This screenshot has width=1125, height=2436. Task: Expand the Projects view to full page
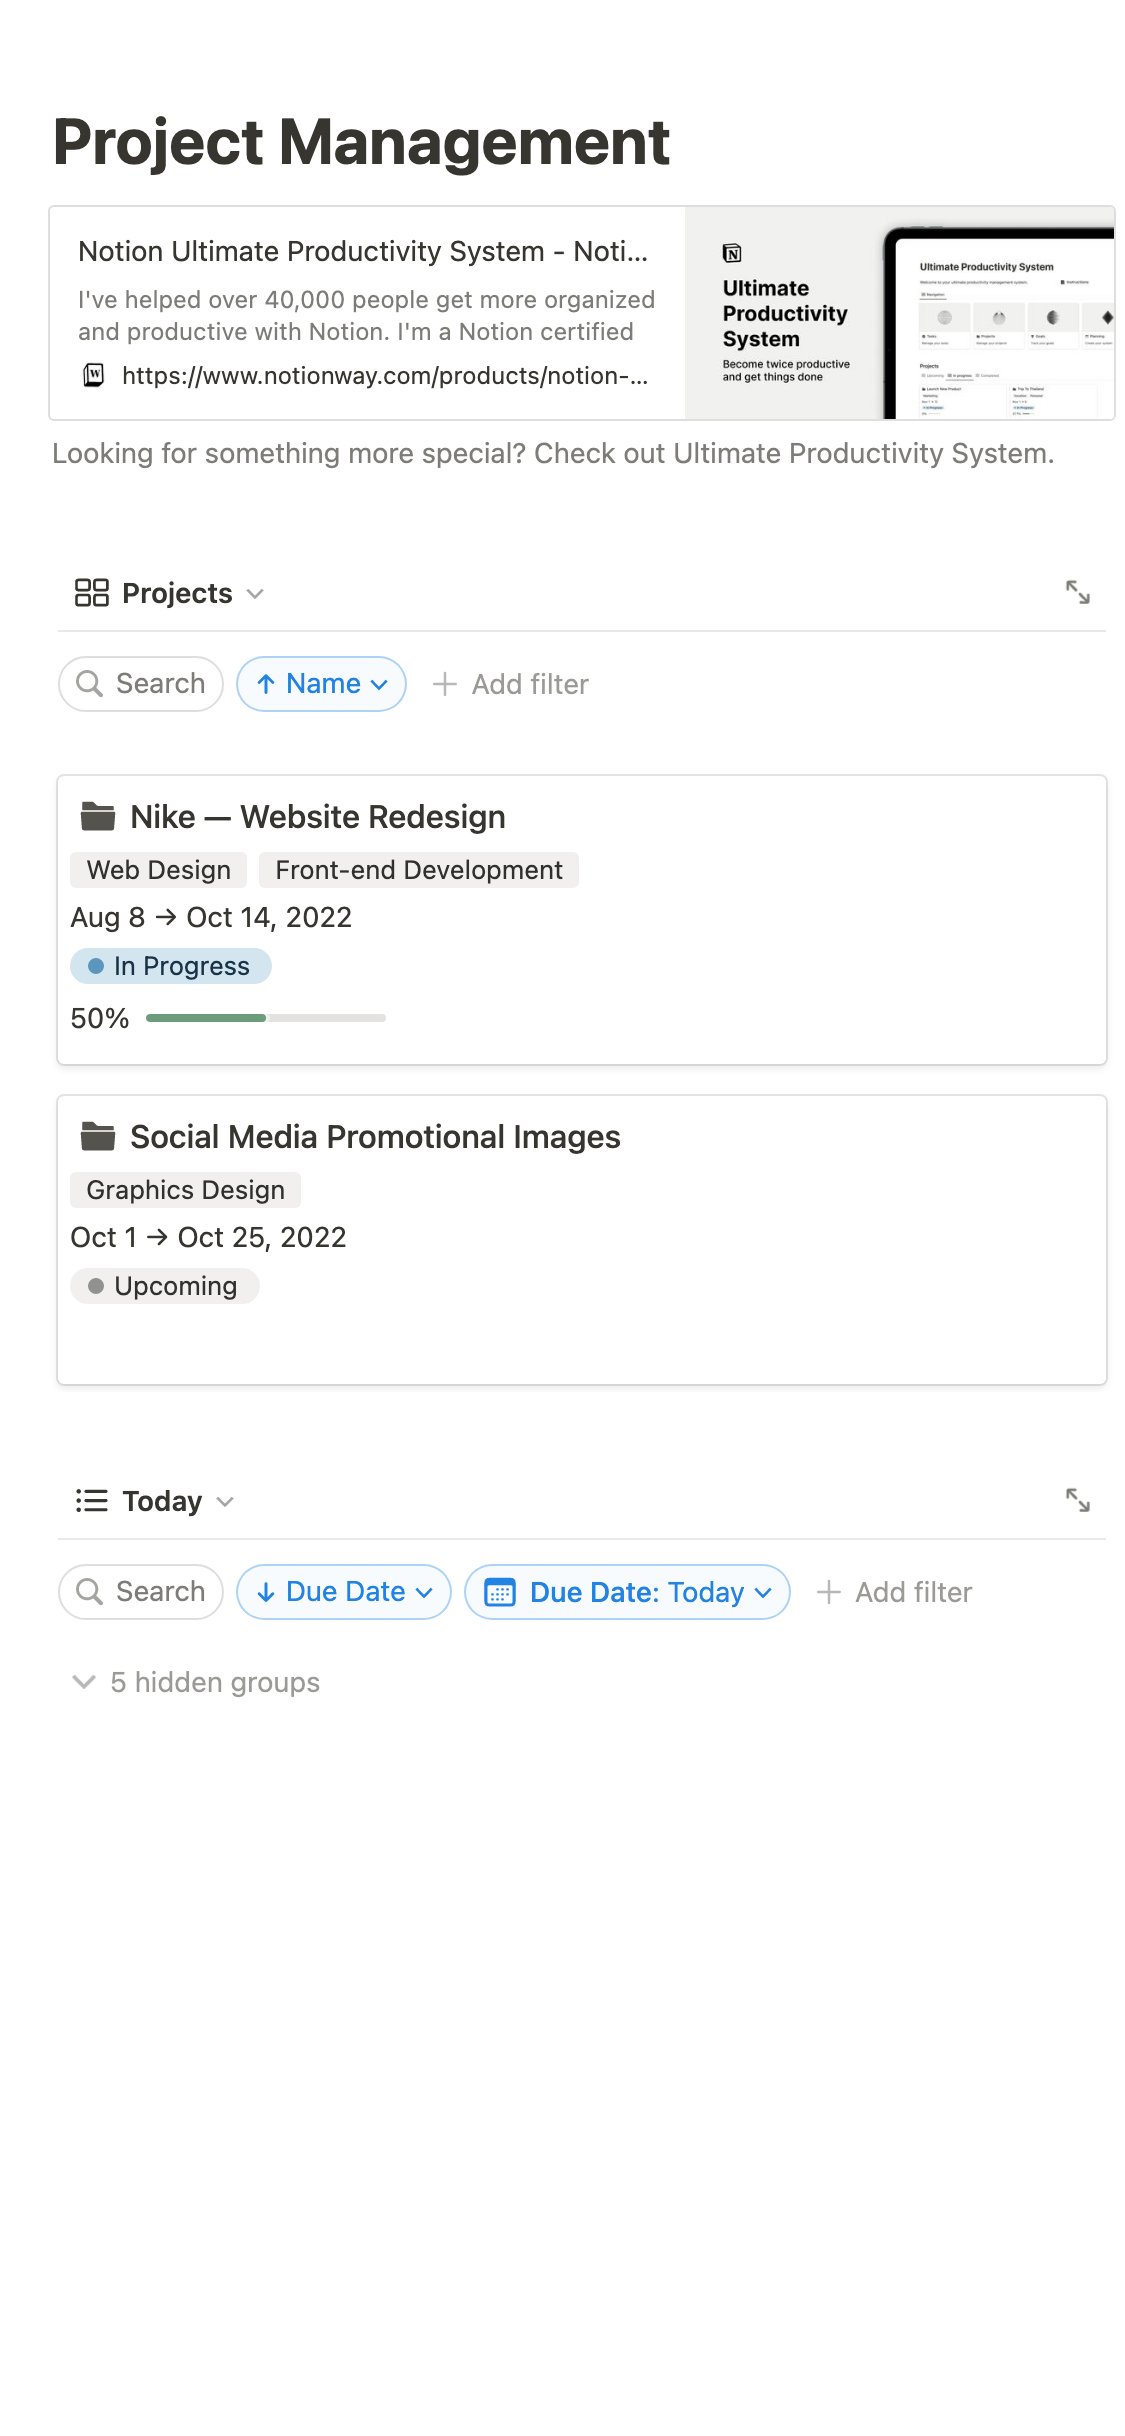pos(1077,592)
